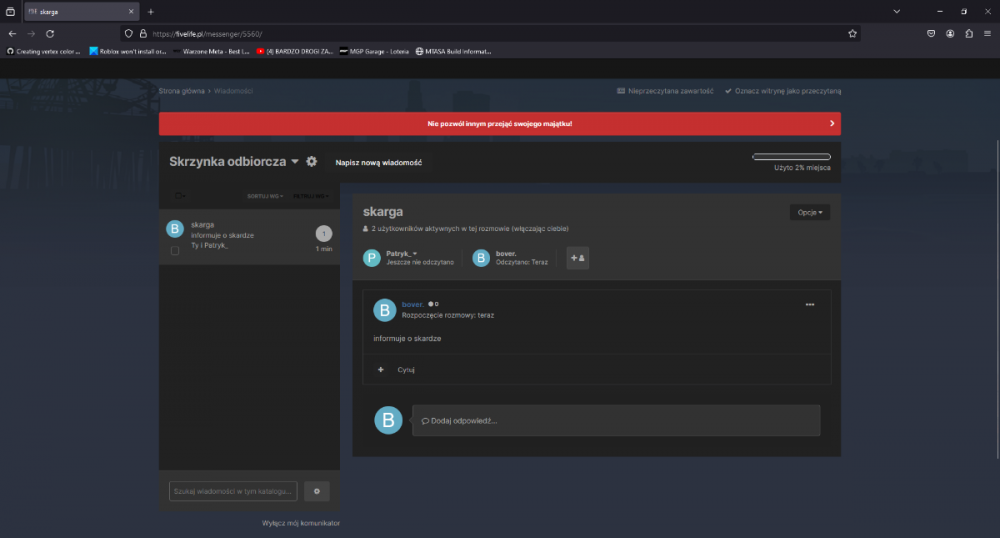
Task: Open the list all tabs chevron
Action: point(896,11)
